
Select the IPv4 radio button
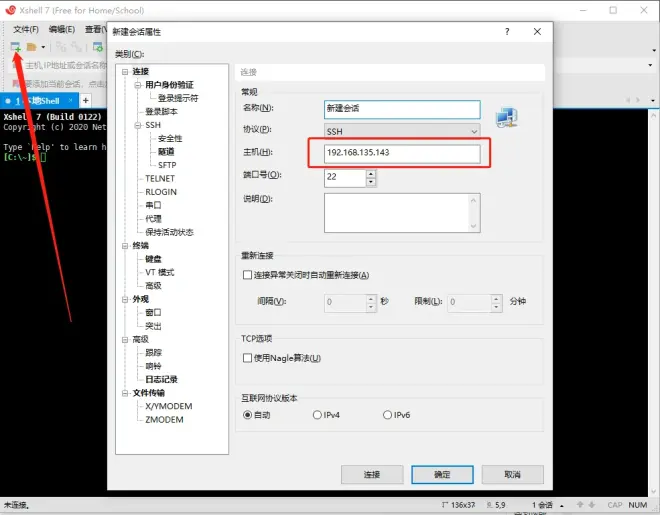tap(317, 415)
